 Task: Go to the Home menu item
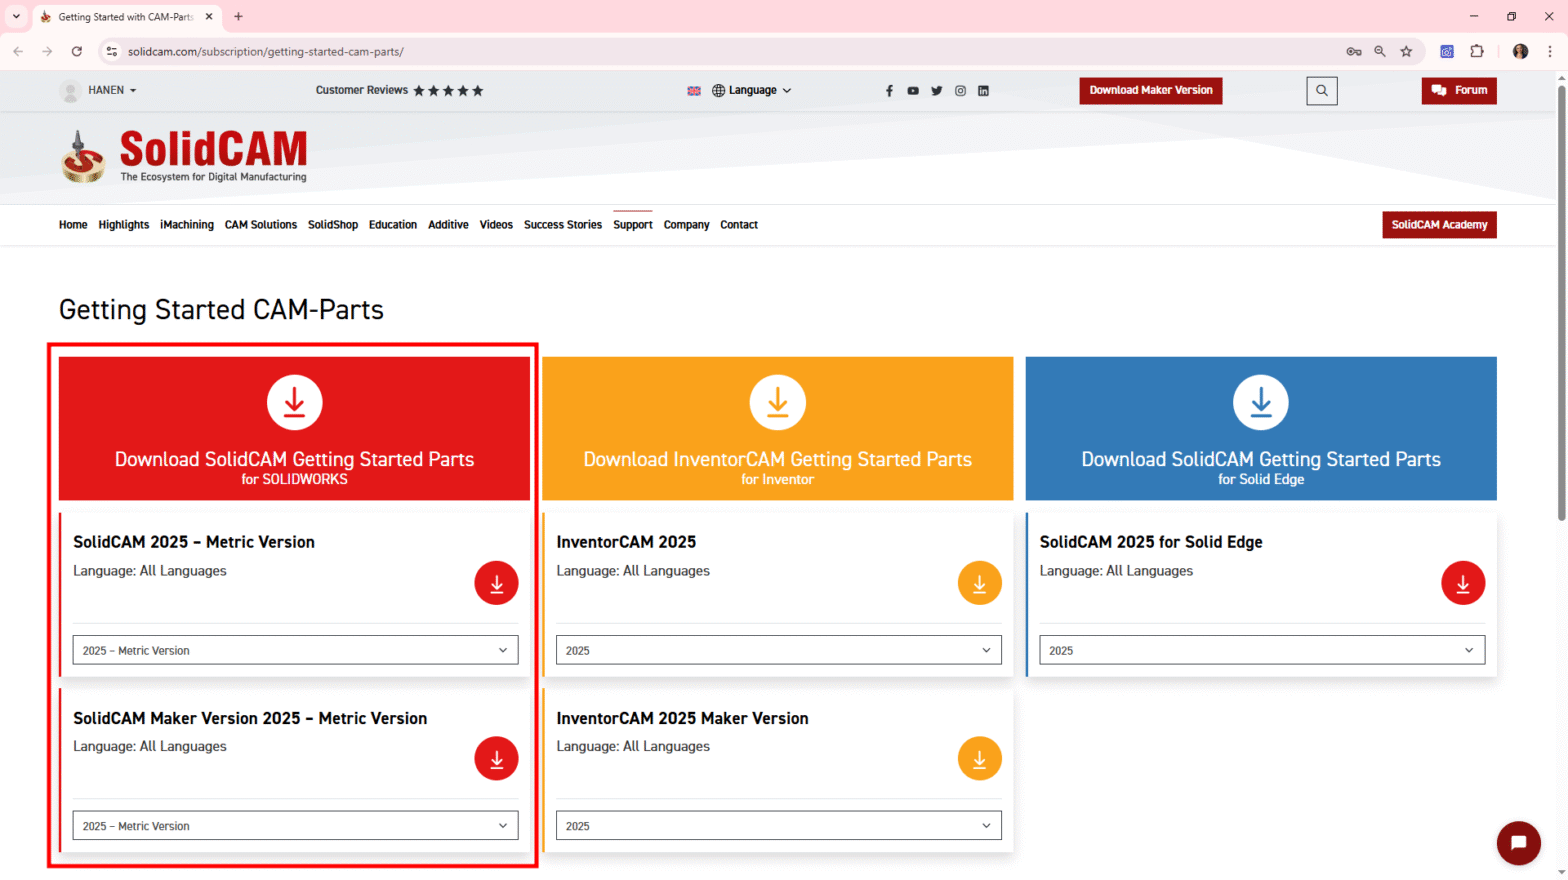click(x=73, y=225)
